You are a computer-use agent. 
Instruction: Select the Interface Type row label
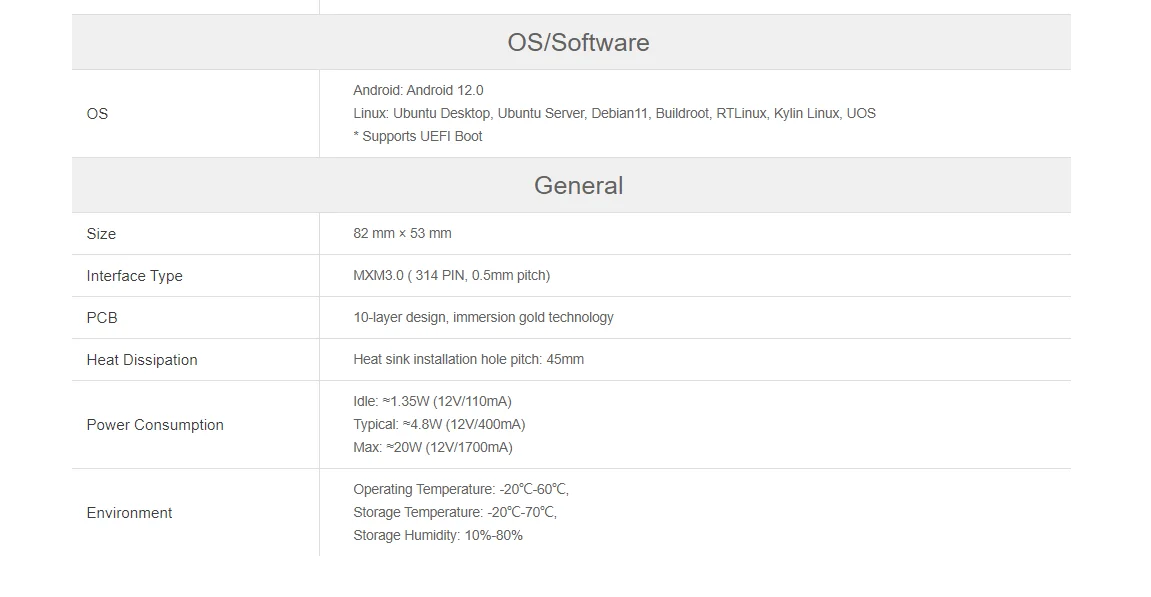pos(134,276)
